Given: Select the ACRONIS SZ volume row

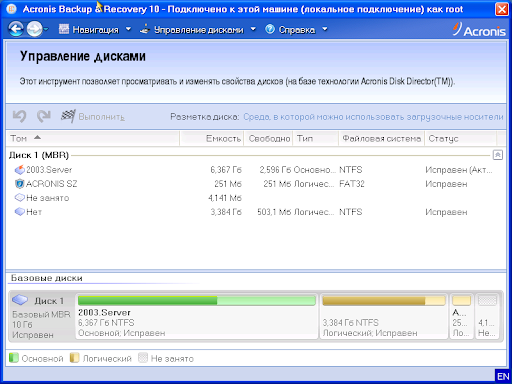Looking at the screenshot, I should pyautogui.click(x=255, y=184).
